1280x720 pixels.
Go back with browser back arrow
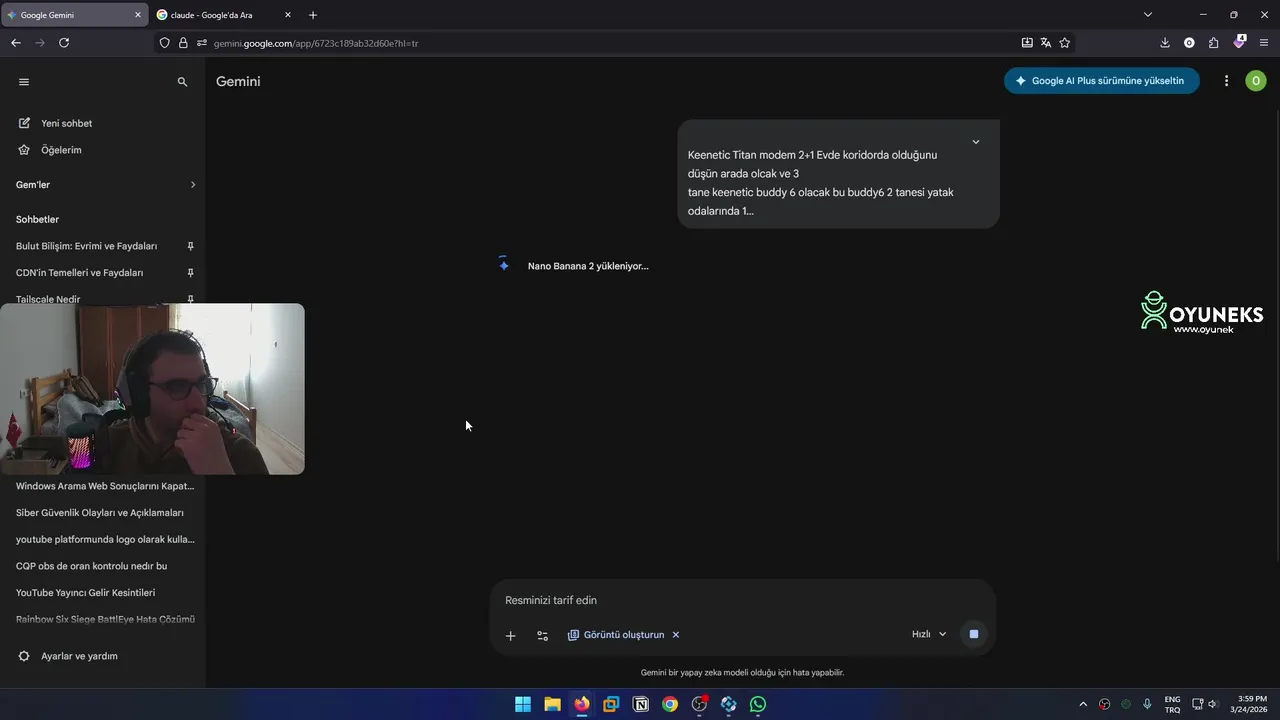[16, 43]
